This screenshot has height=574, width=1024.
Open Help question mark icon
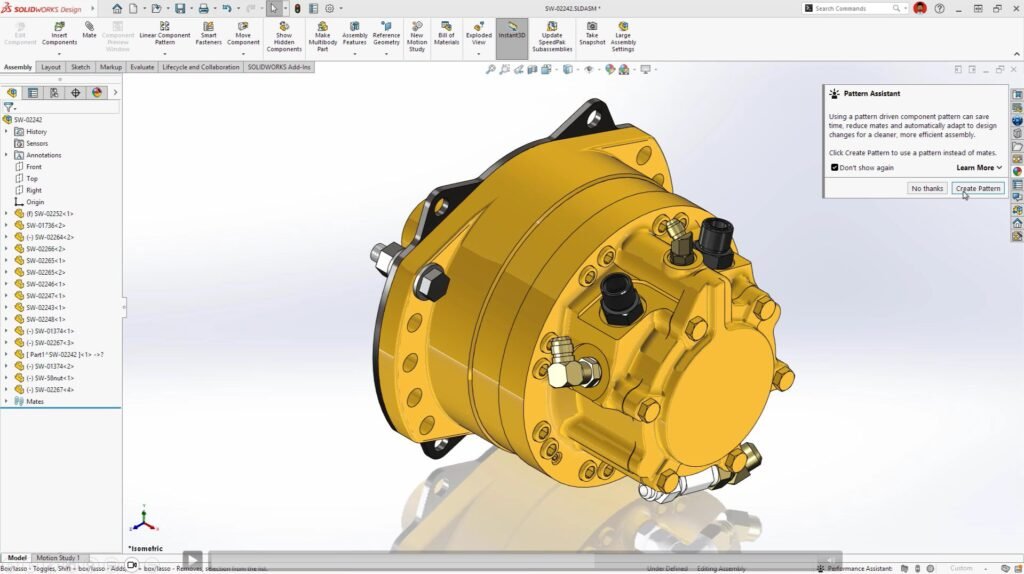coord(939,8)
